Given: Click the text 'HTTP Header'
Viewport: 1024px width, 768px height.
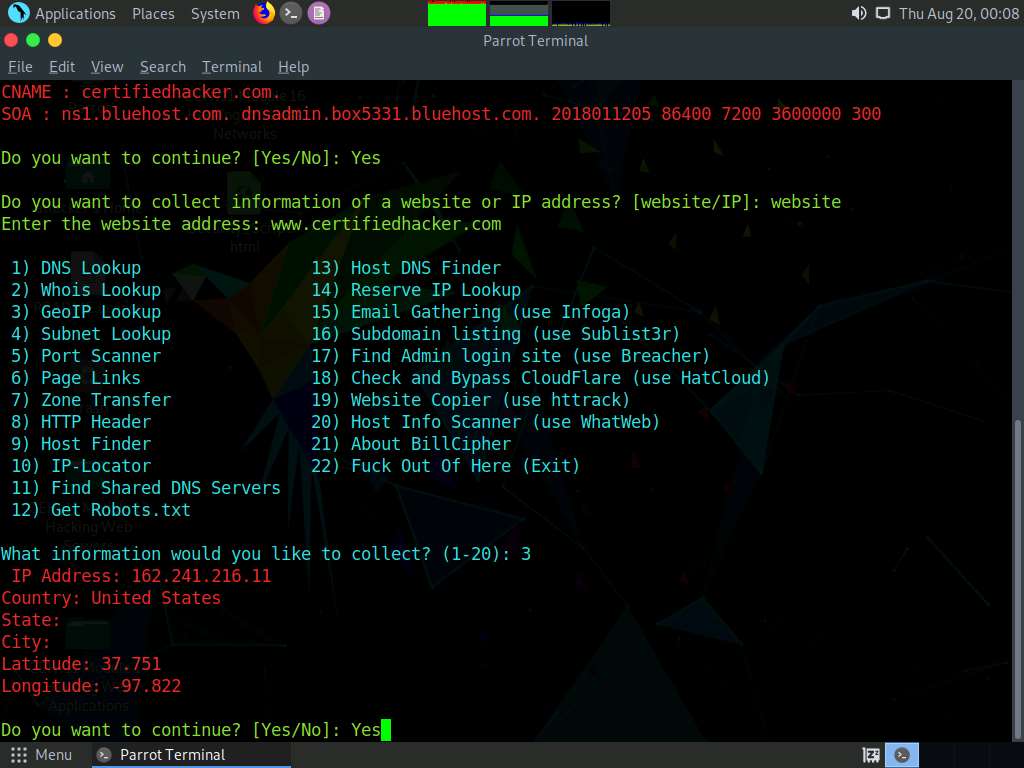Looking at the screenshot, I should (x=96, y=422).
